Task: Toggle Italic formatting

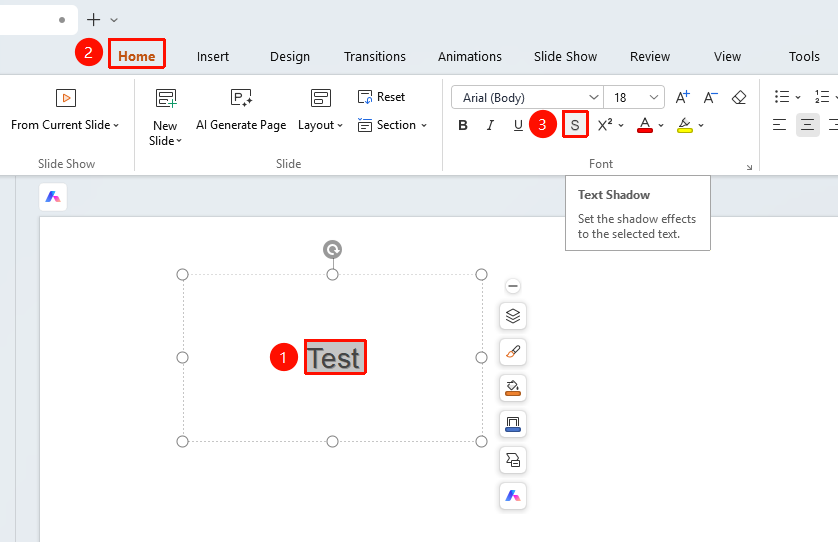Action: point(490,125)
